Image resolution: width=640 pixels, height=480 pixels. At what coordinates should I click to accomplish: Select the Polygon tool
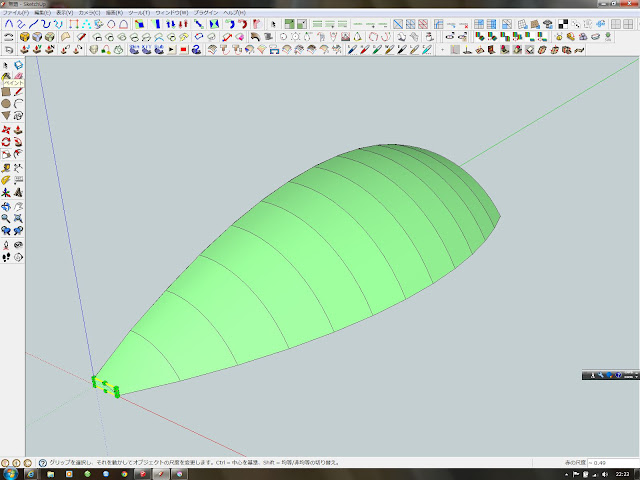[x=6, y=116]
